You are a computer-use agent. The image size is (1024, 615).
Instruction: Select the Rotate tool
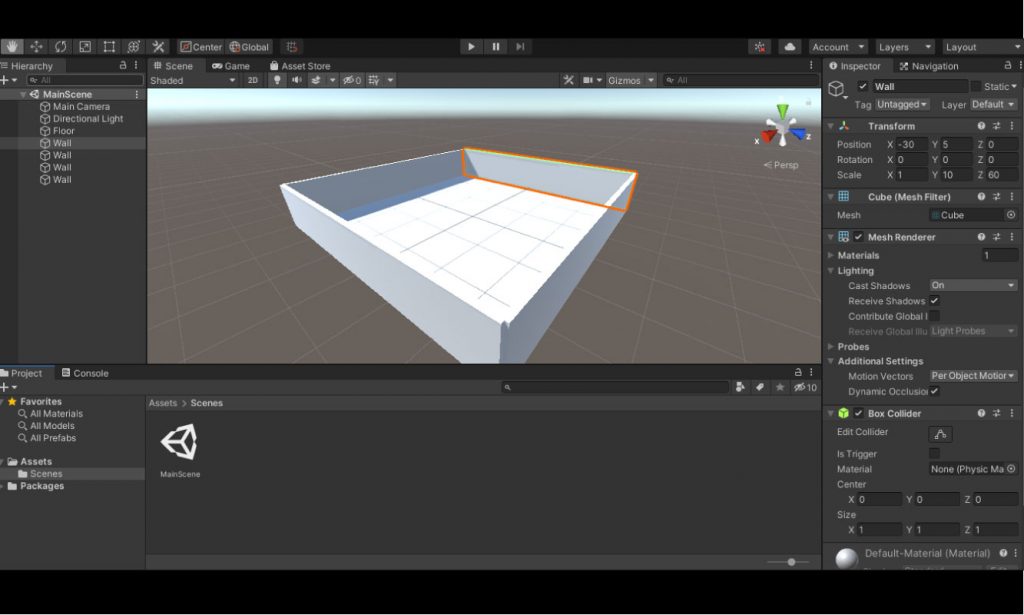click(59, 46)
